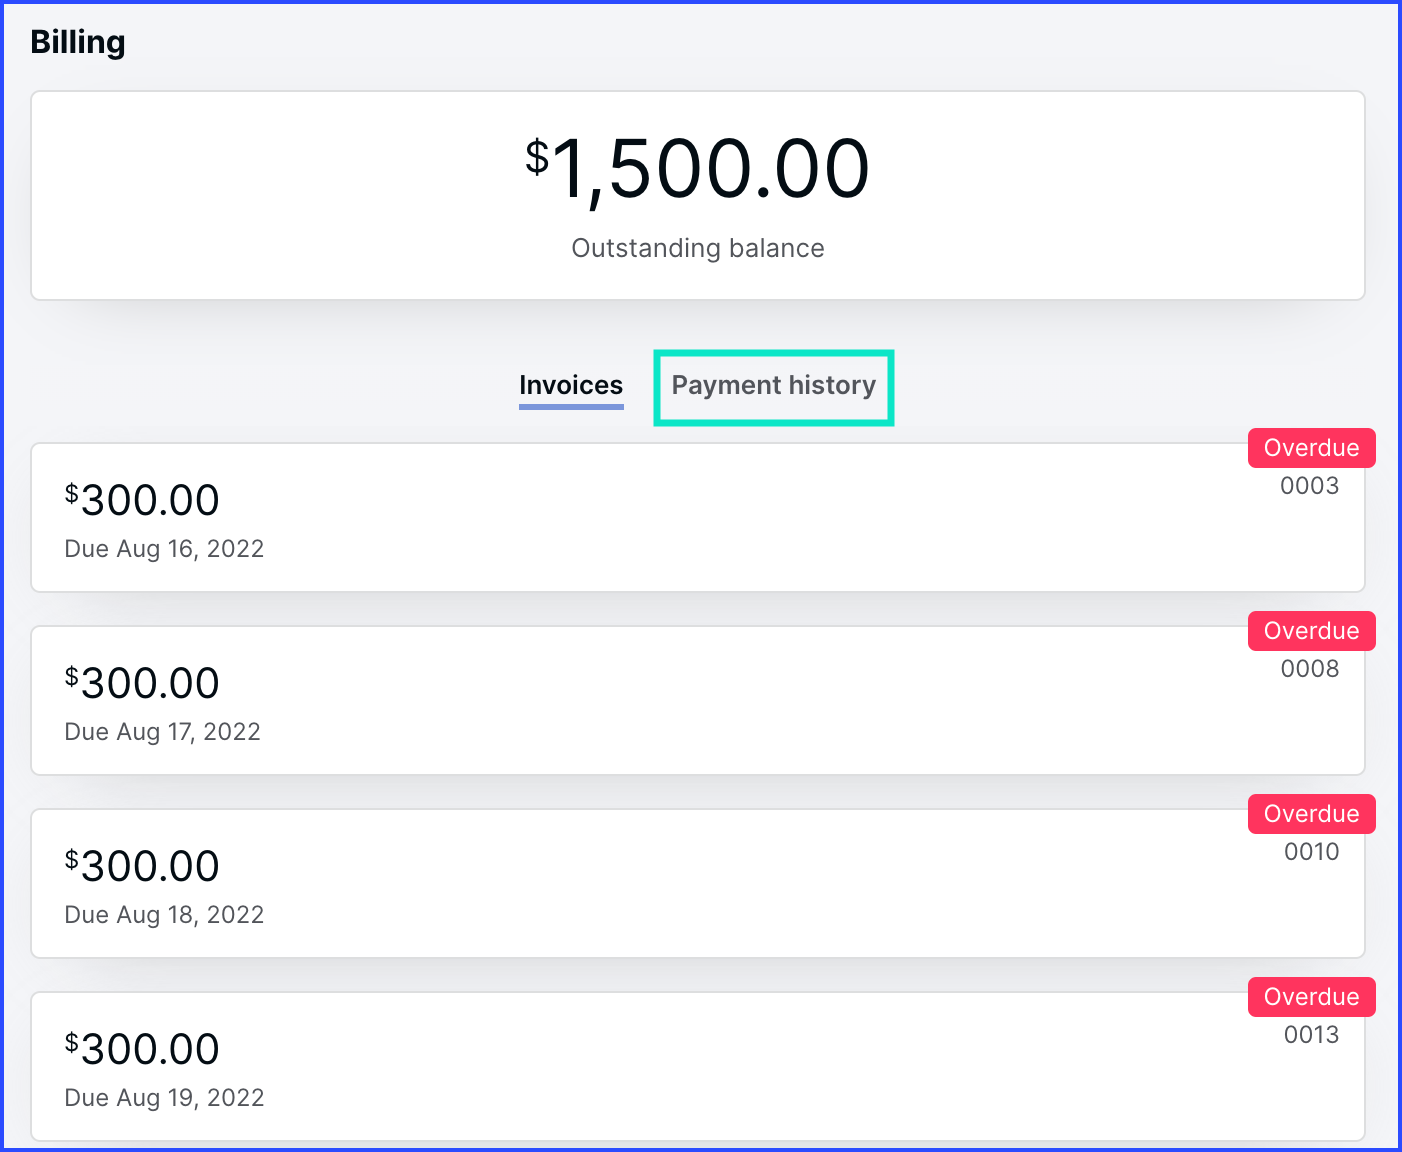Click the $300.00 amount on invoice 0008

pos(142,683)
